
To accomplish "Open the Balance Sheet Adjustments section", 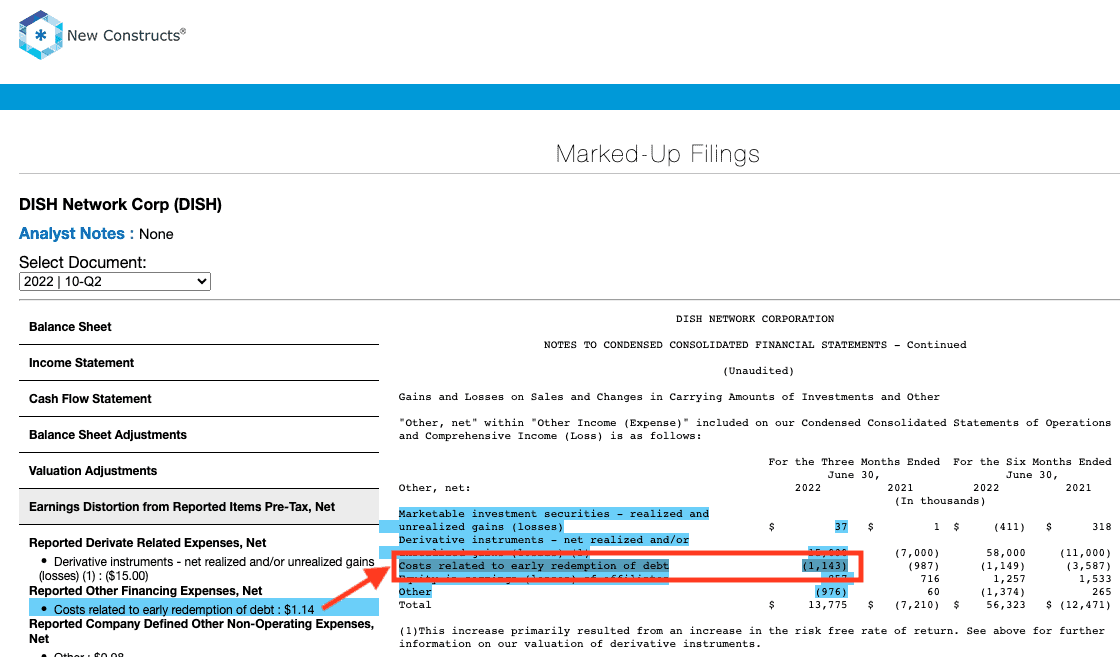I will 199,435.
